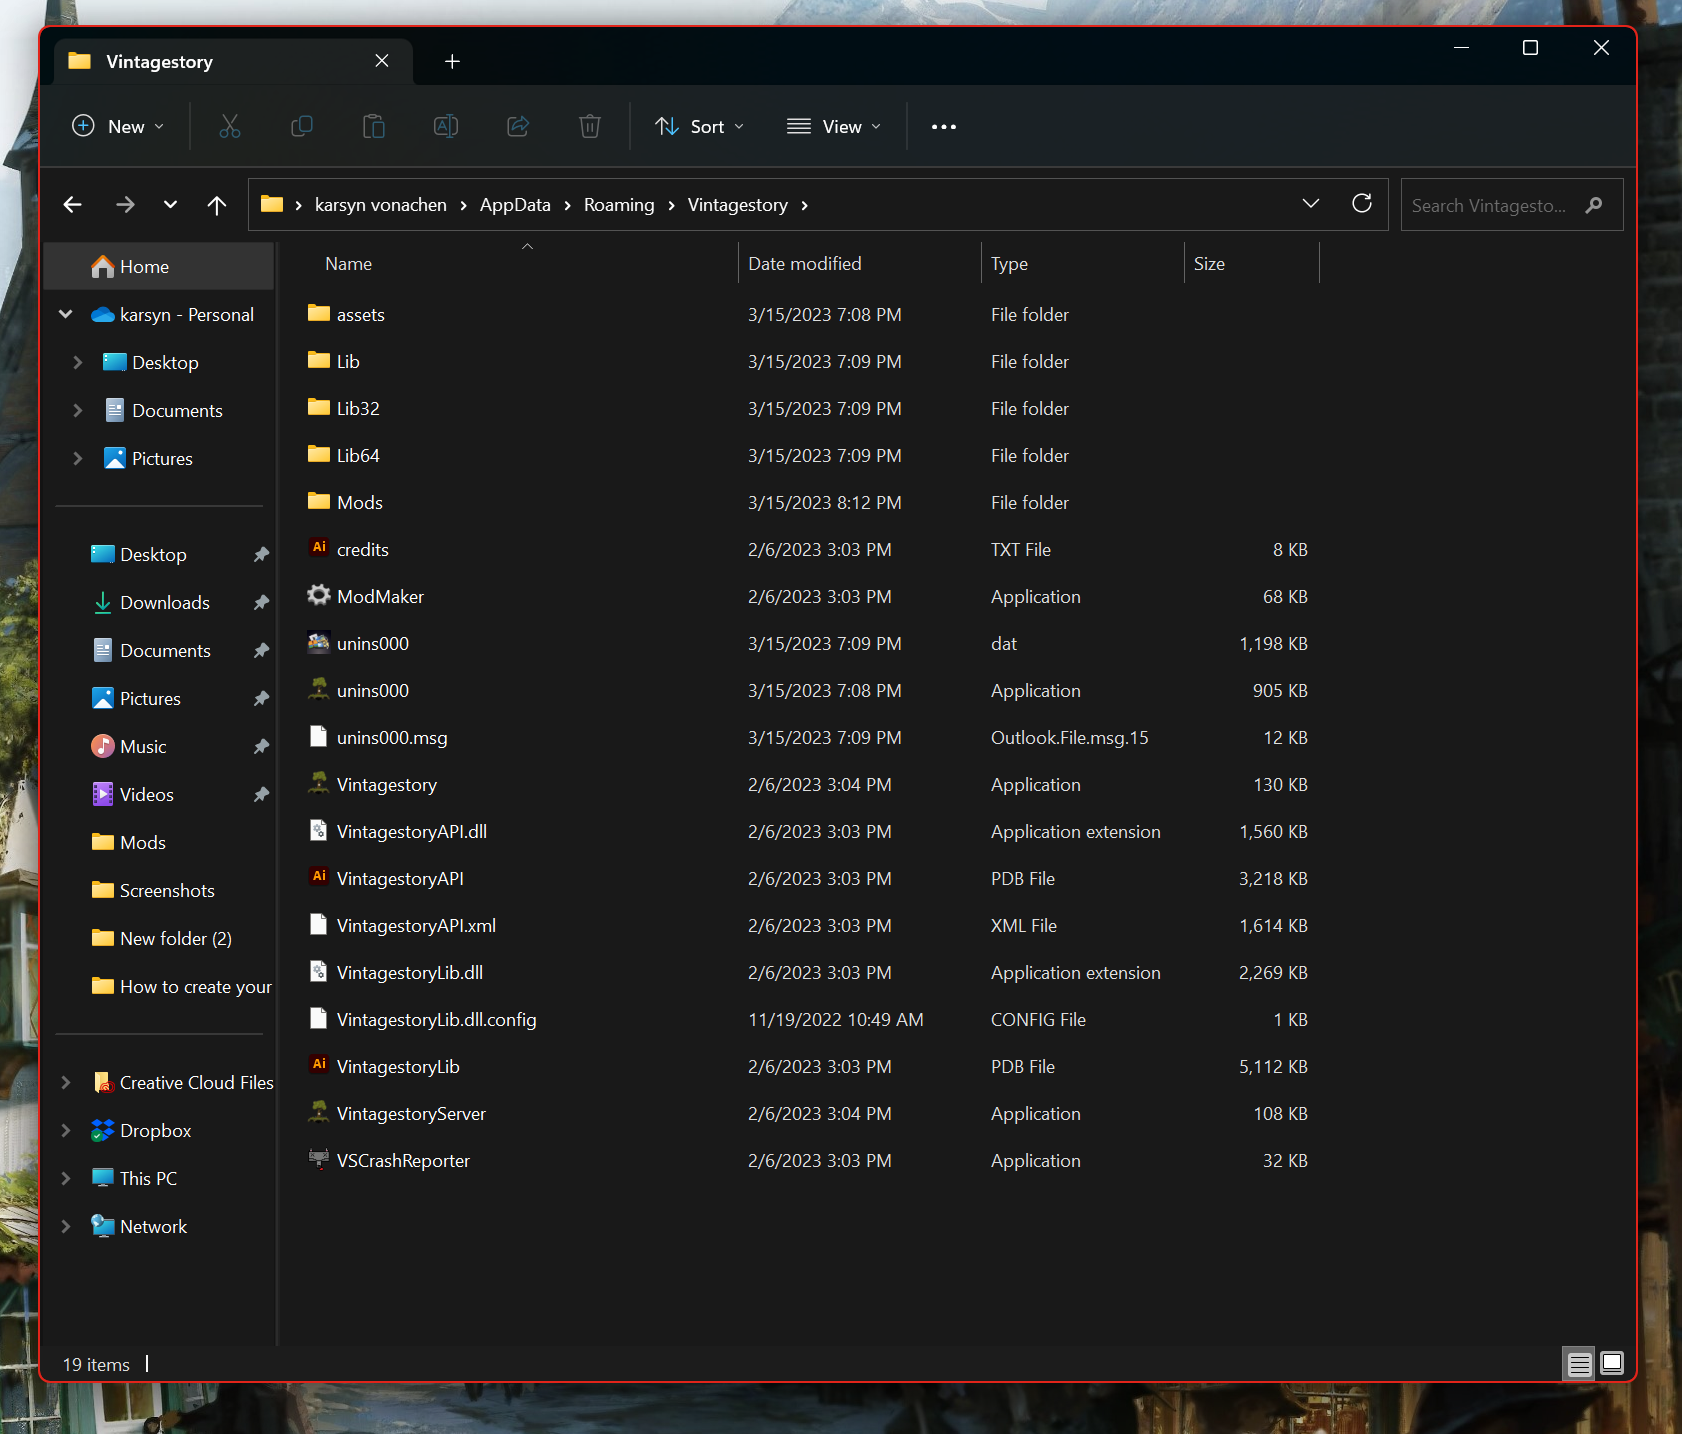
Task: Click the Copy icon in toolbar
Action: (x=301, y=127)
